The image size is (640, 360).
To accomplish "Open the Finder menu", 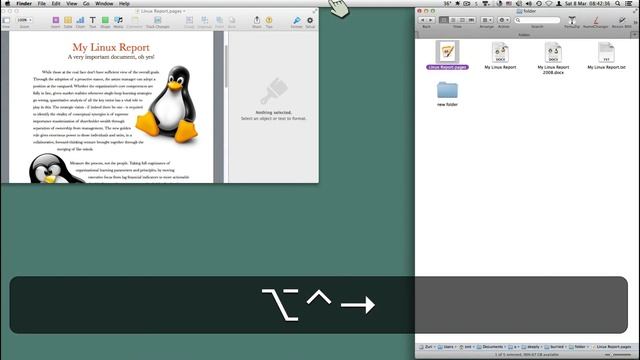I will (x=24, y=3).
